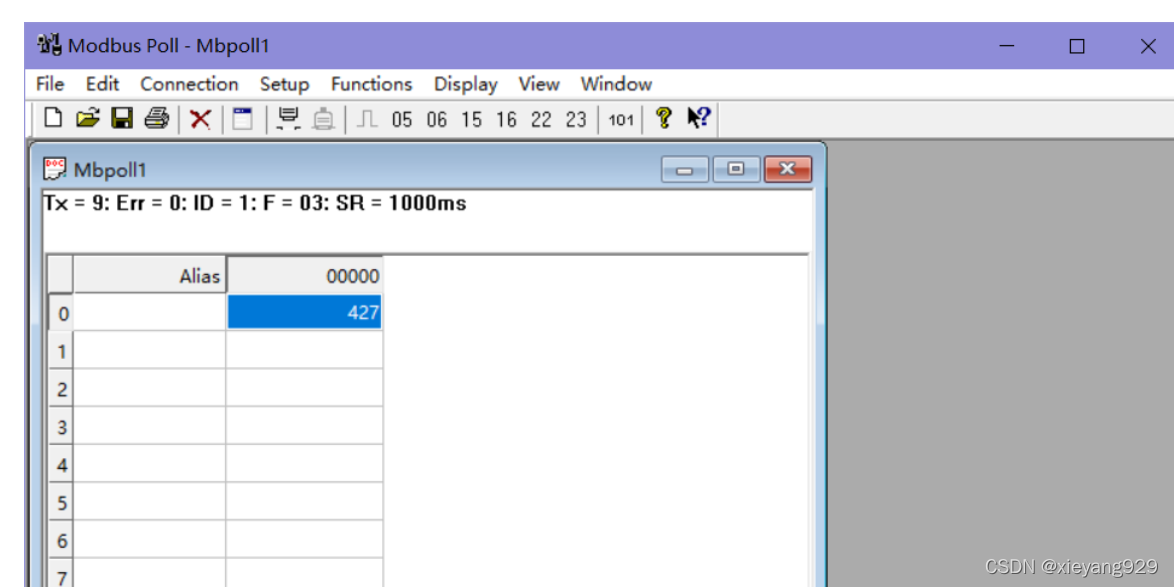1174x587 pixels.
Task: Maximize the Mbpoll1 child window
Action: coord(736,170)
